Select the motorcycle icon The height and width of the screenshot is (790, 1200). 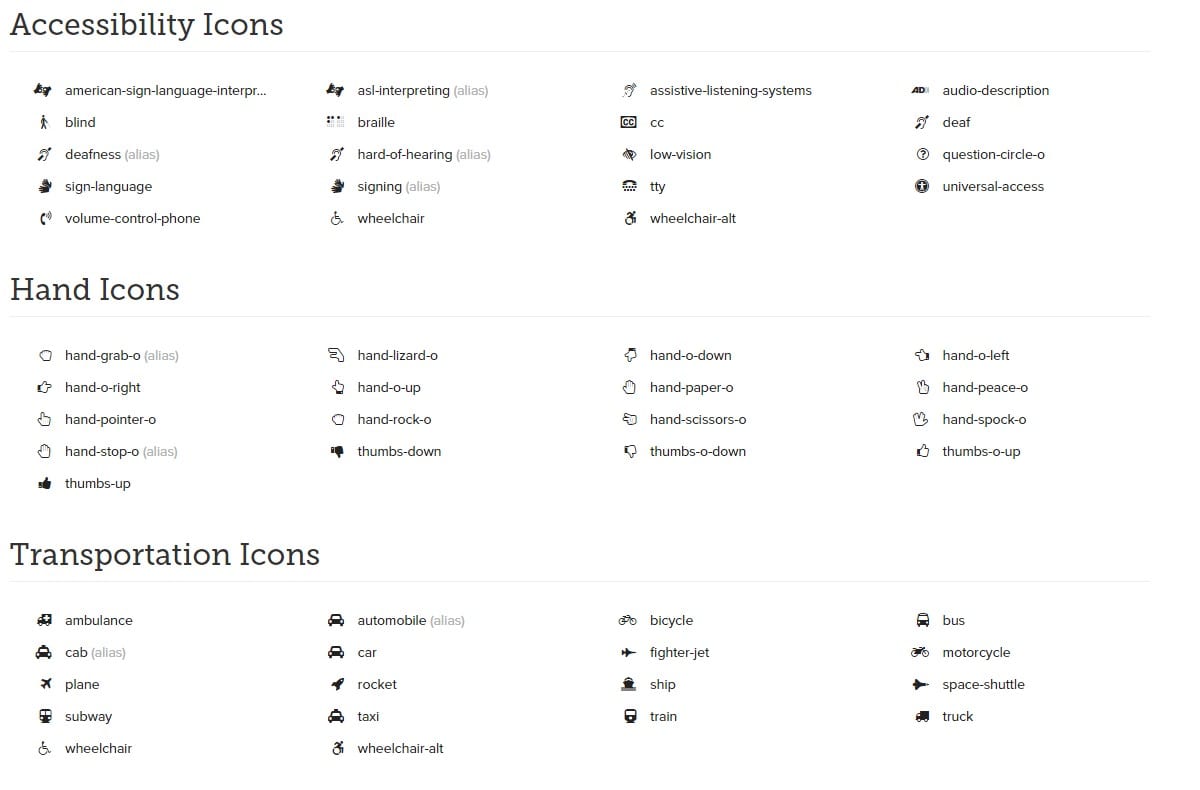pyautogui.click(x=920, y=652)
